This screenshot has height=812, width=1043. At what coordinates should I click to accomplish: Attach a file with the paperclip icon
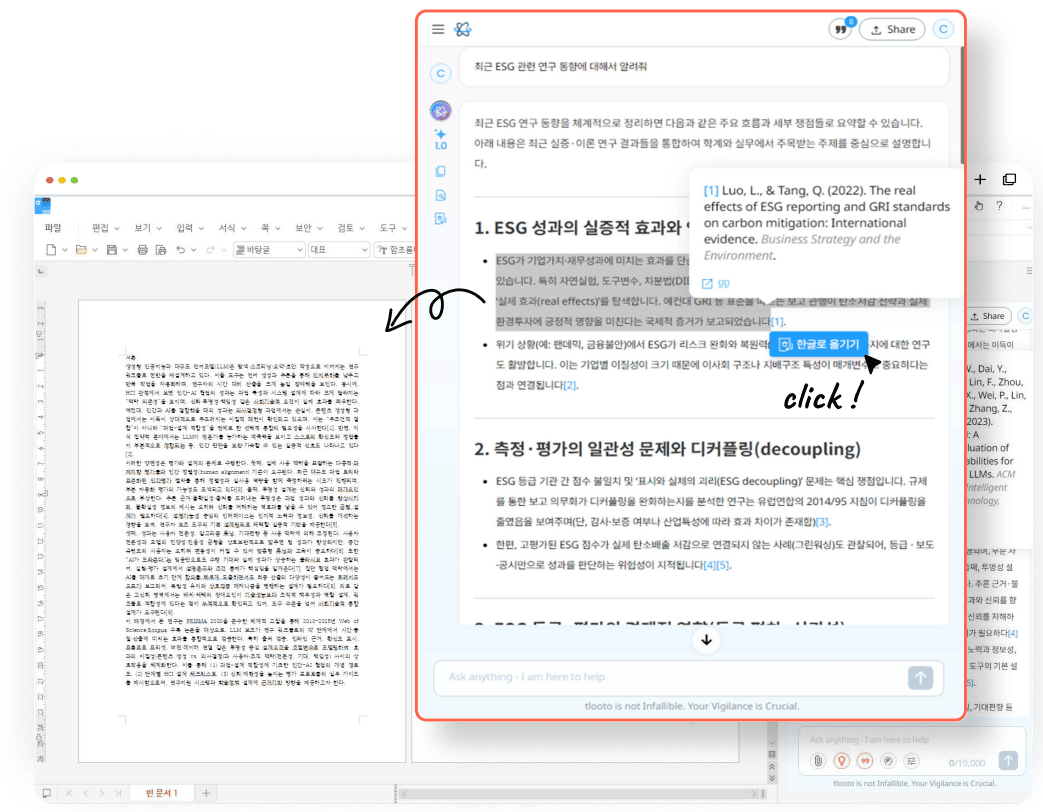[x=818, y=761]
